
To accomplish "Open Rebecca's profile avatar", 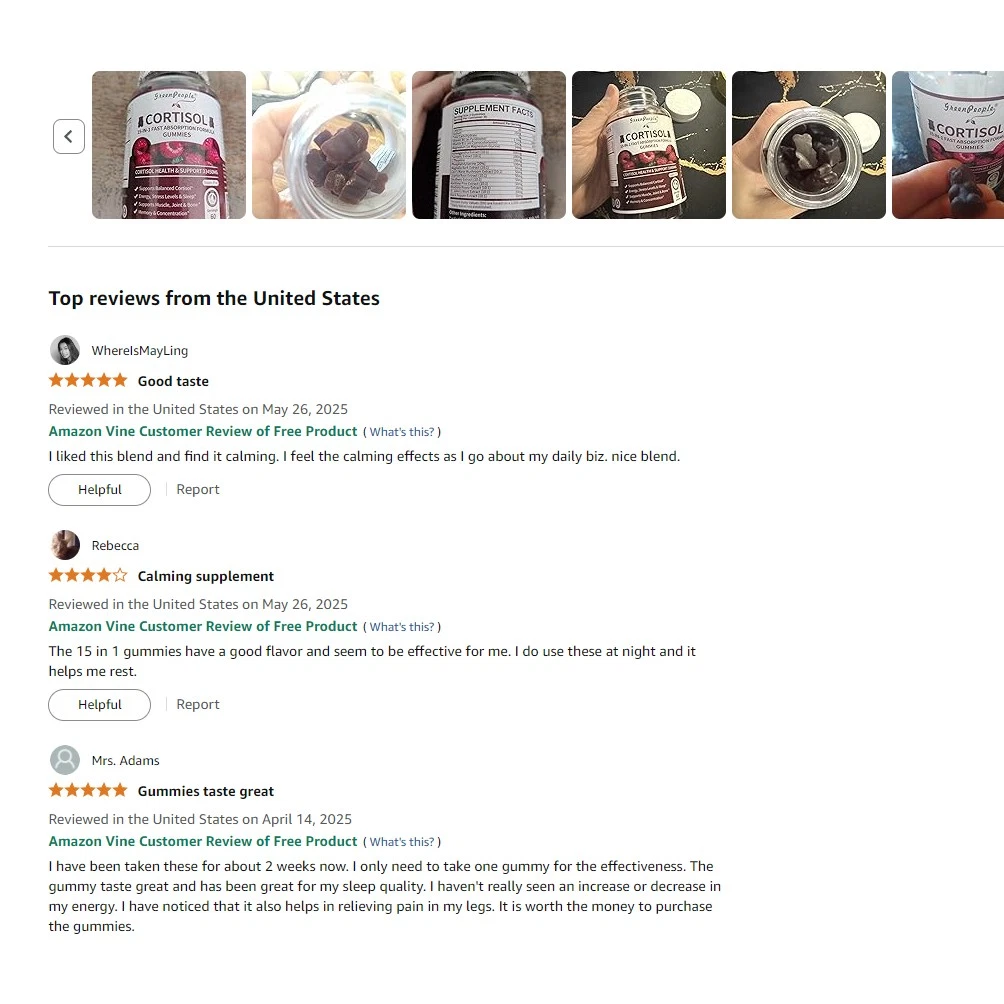I will pos(65,545).
